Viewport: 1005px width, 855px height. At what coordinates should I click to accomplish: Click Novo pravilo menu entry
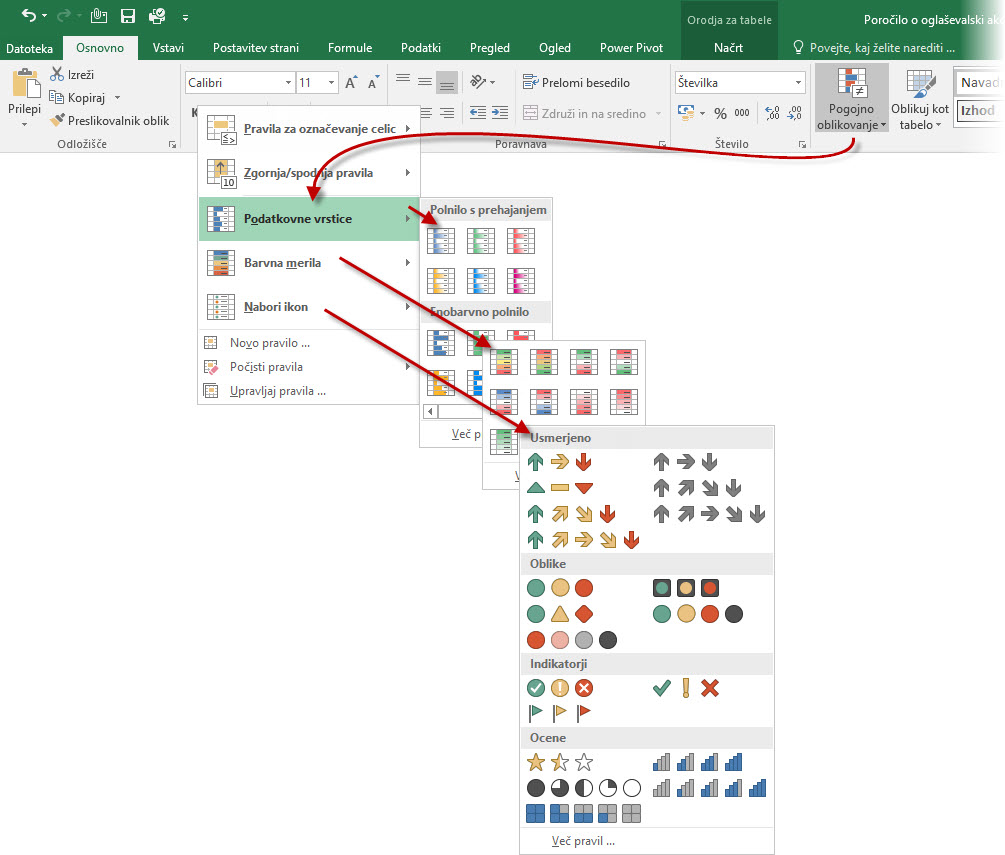click(x=309, y=343)
